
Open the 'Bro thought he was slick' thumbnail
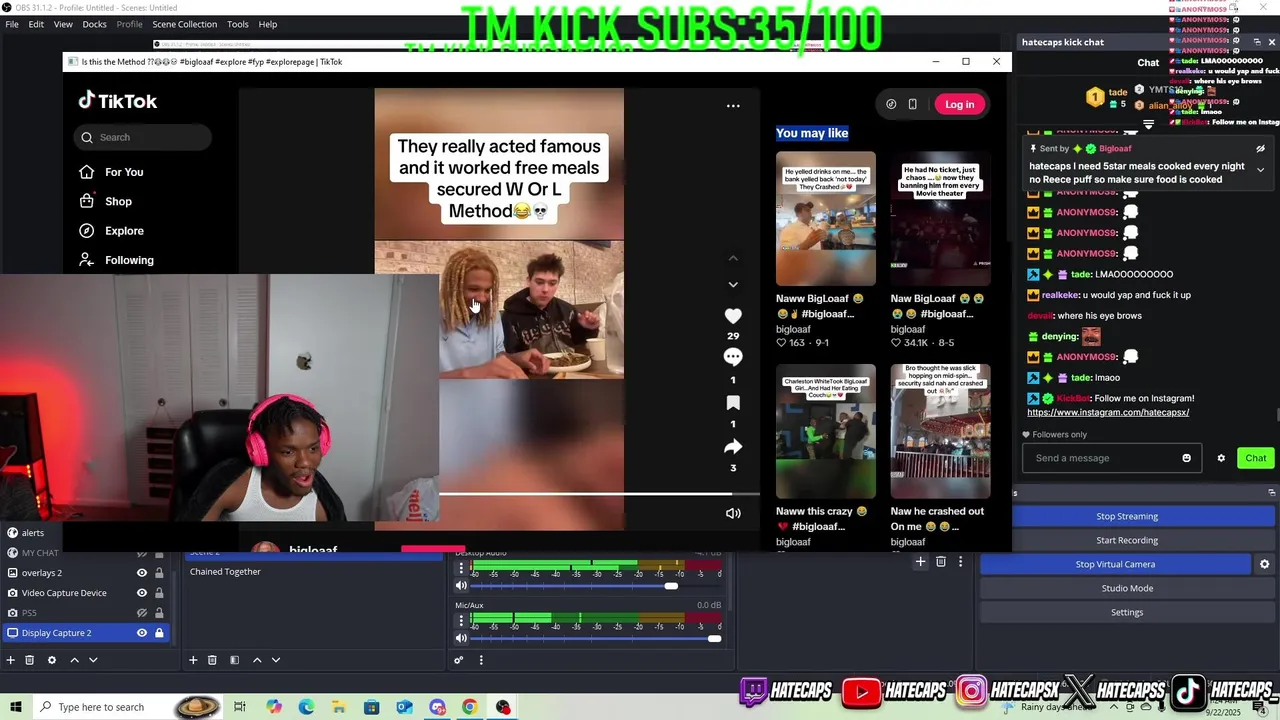tap(941, 431)
